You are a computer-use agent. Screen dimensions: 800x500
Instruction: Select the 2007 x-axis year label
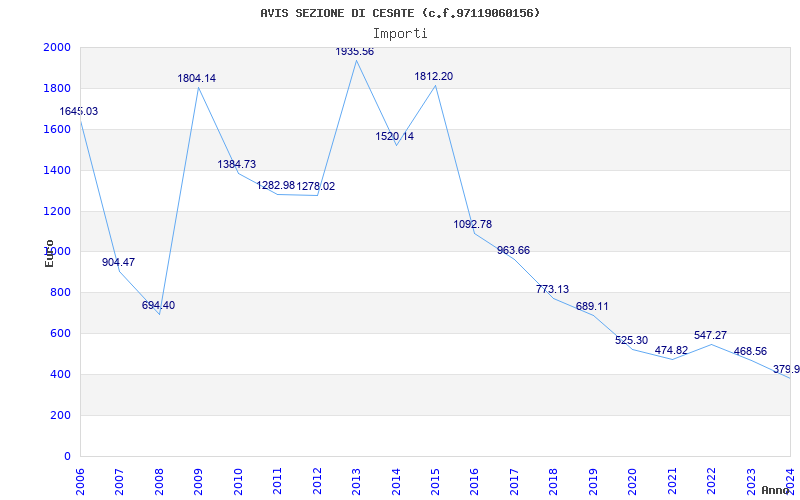coord(119,481)
